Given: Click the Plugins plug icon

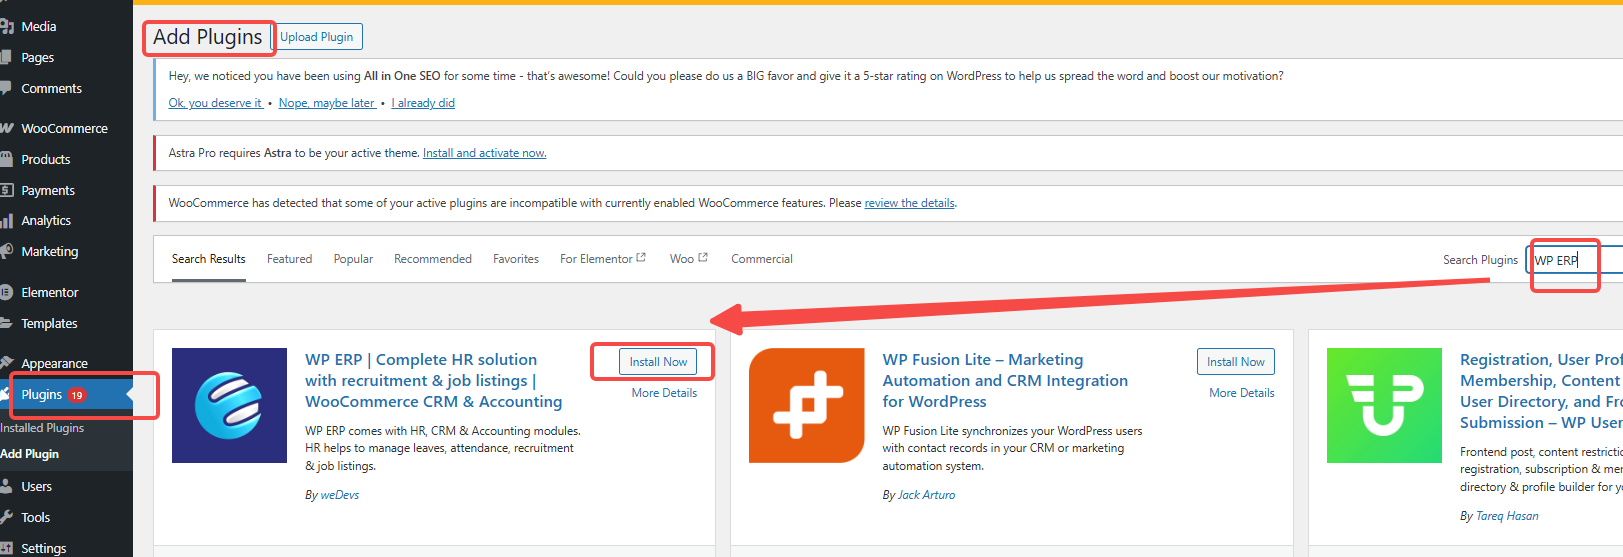Looking at the screenshot, I should (7, 395).
